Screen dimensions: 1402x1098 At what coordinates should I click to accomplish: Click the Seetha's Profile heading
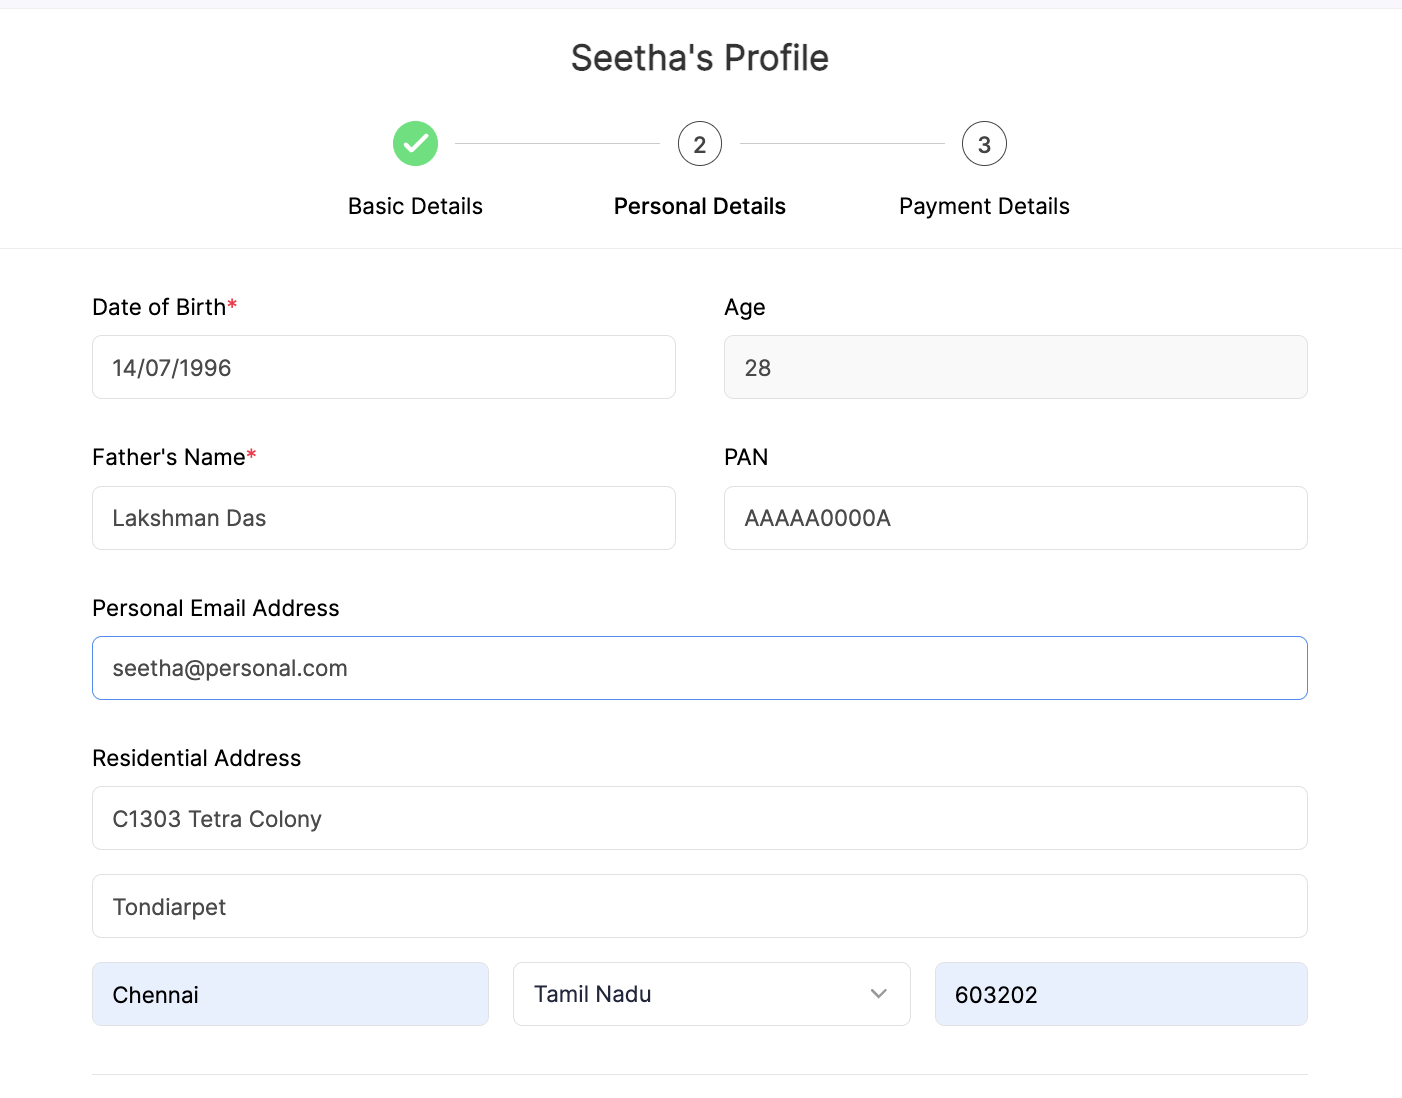click(699, 58)
